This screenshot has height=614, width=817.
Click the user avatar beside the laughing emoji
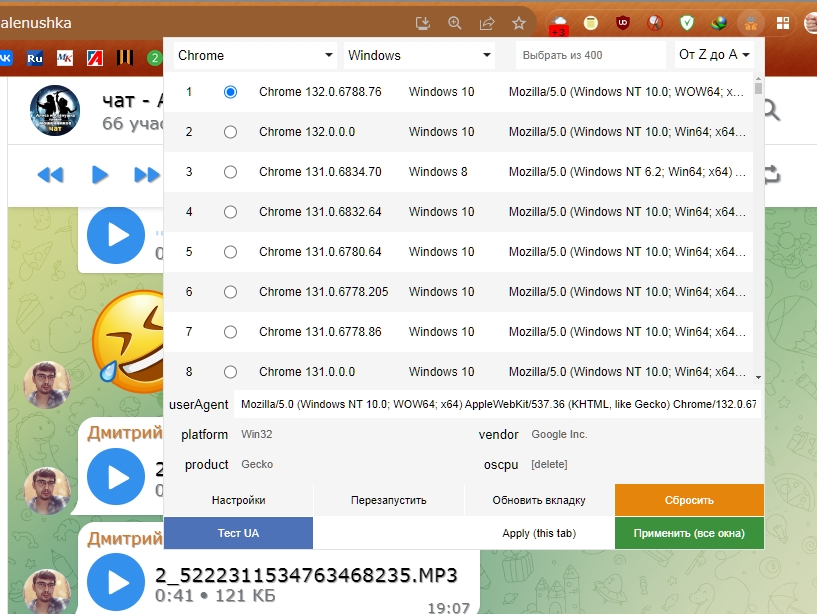[x=47, y=385]
